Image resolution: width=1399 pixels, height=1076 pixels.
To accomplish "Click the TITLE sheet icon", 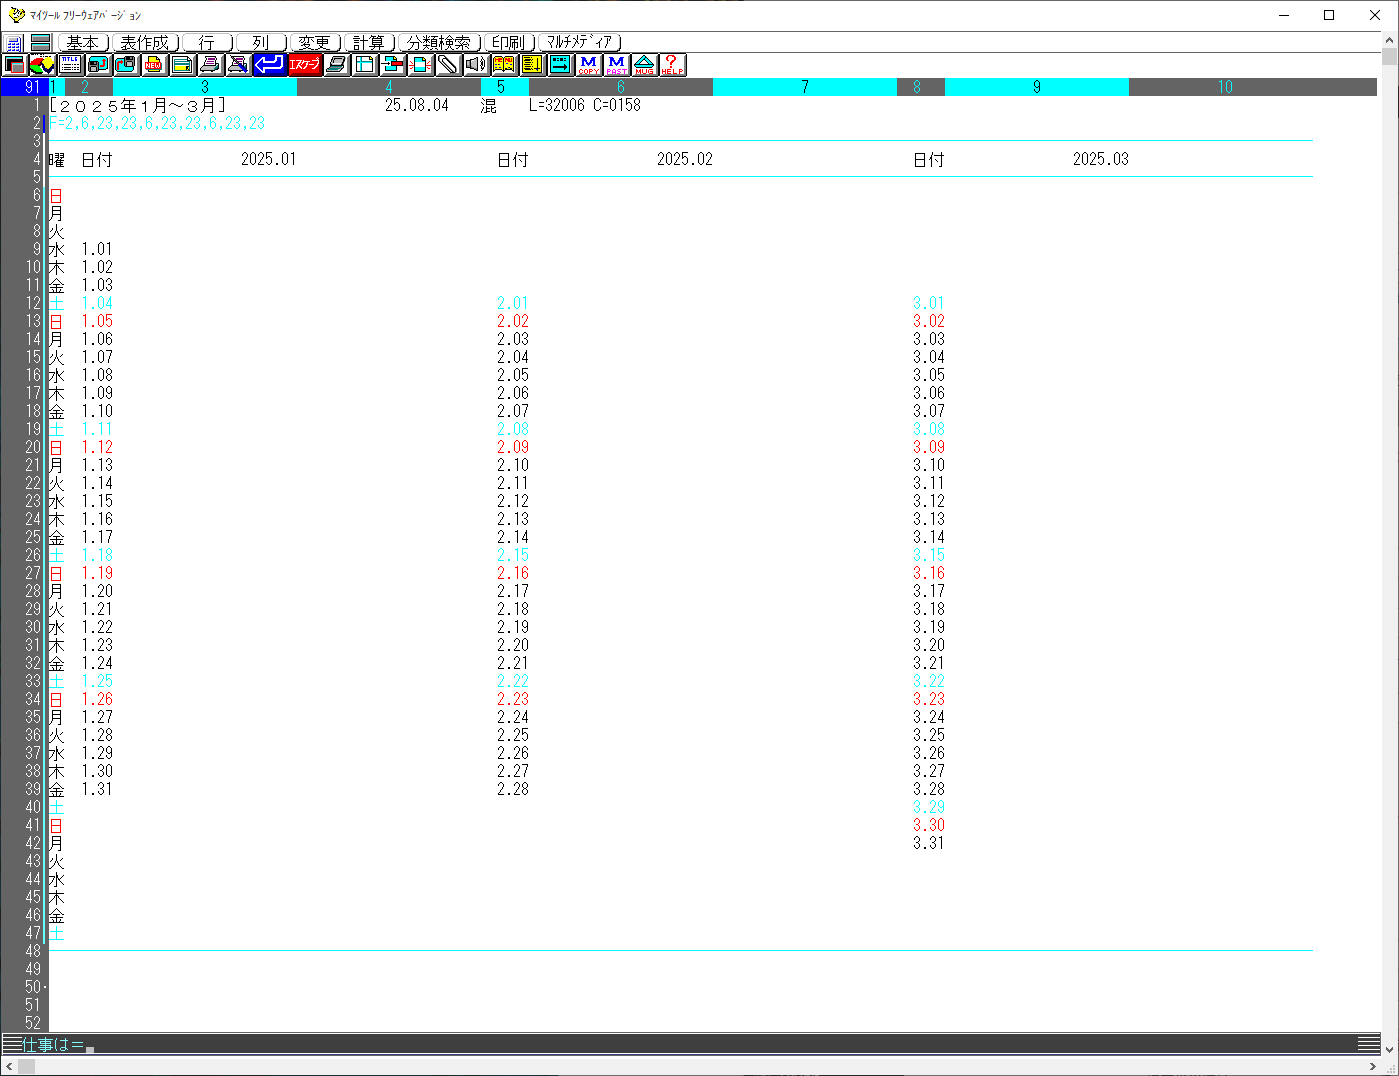I will coord(70,65).
